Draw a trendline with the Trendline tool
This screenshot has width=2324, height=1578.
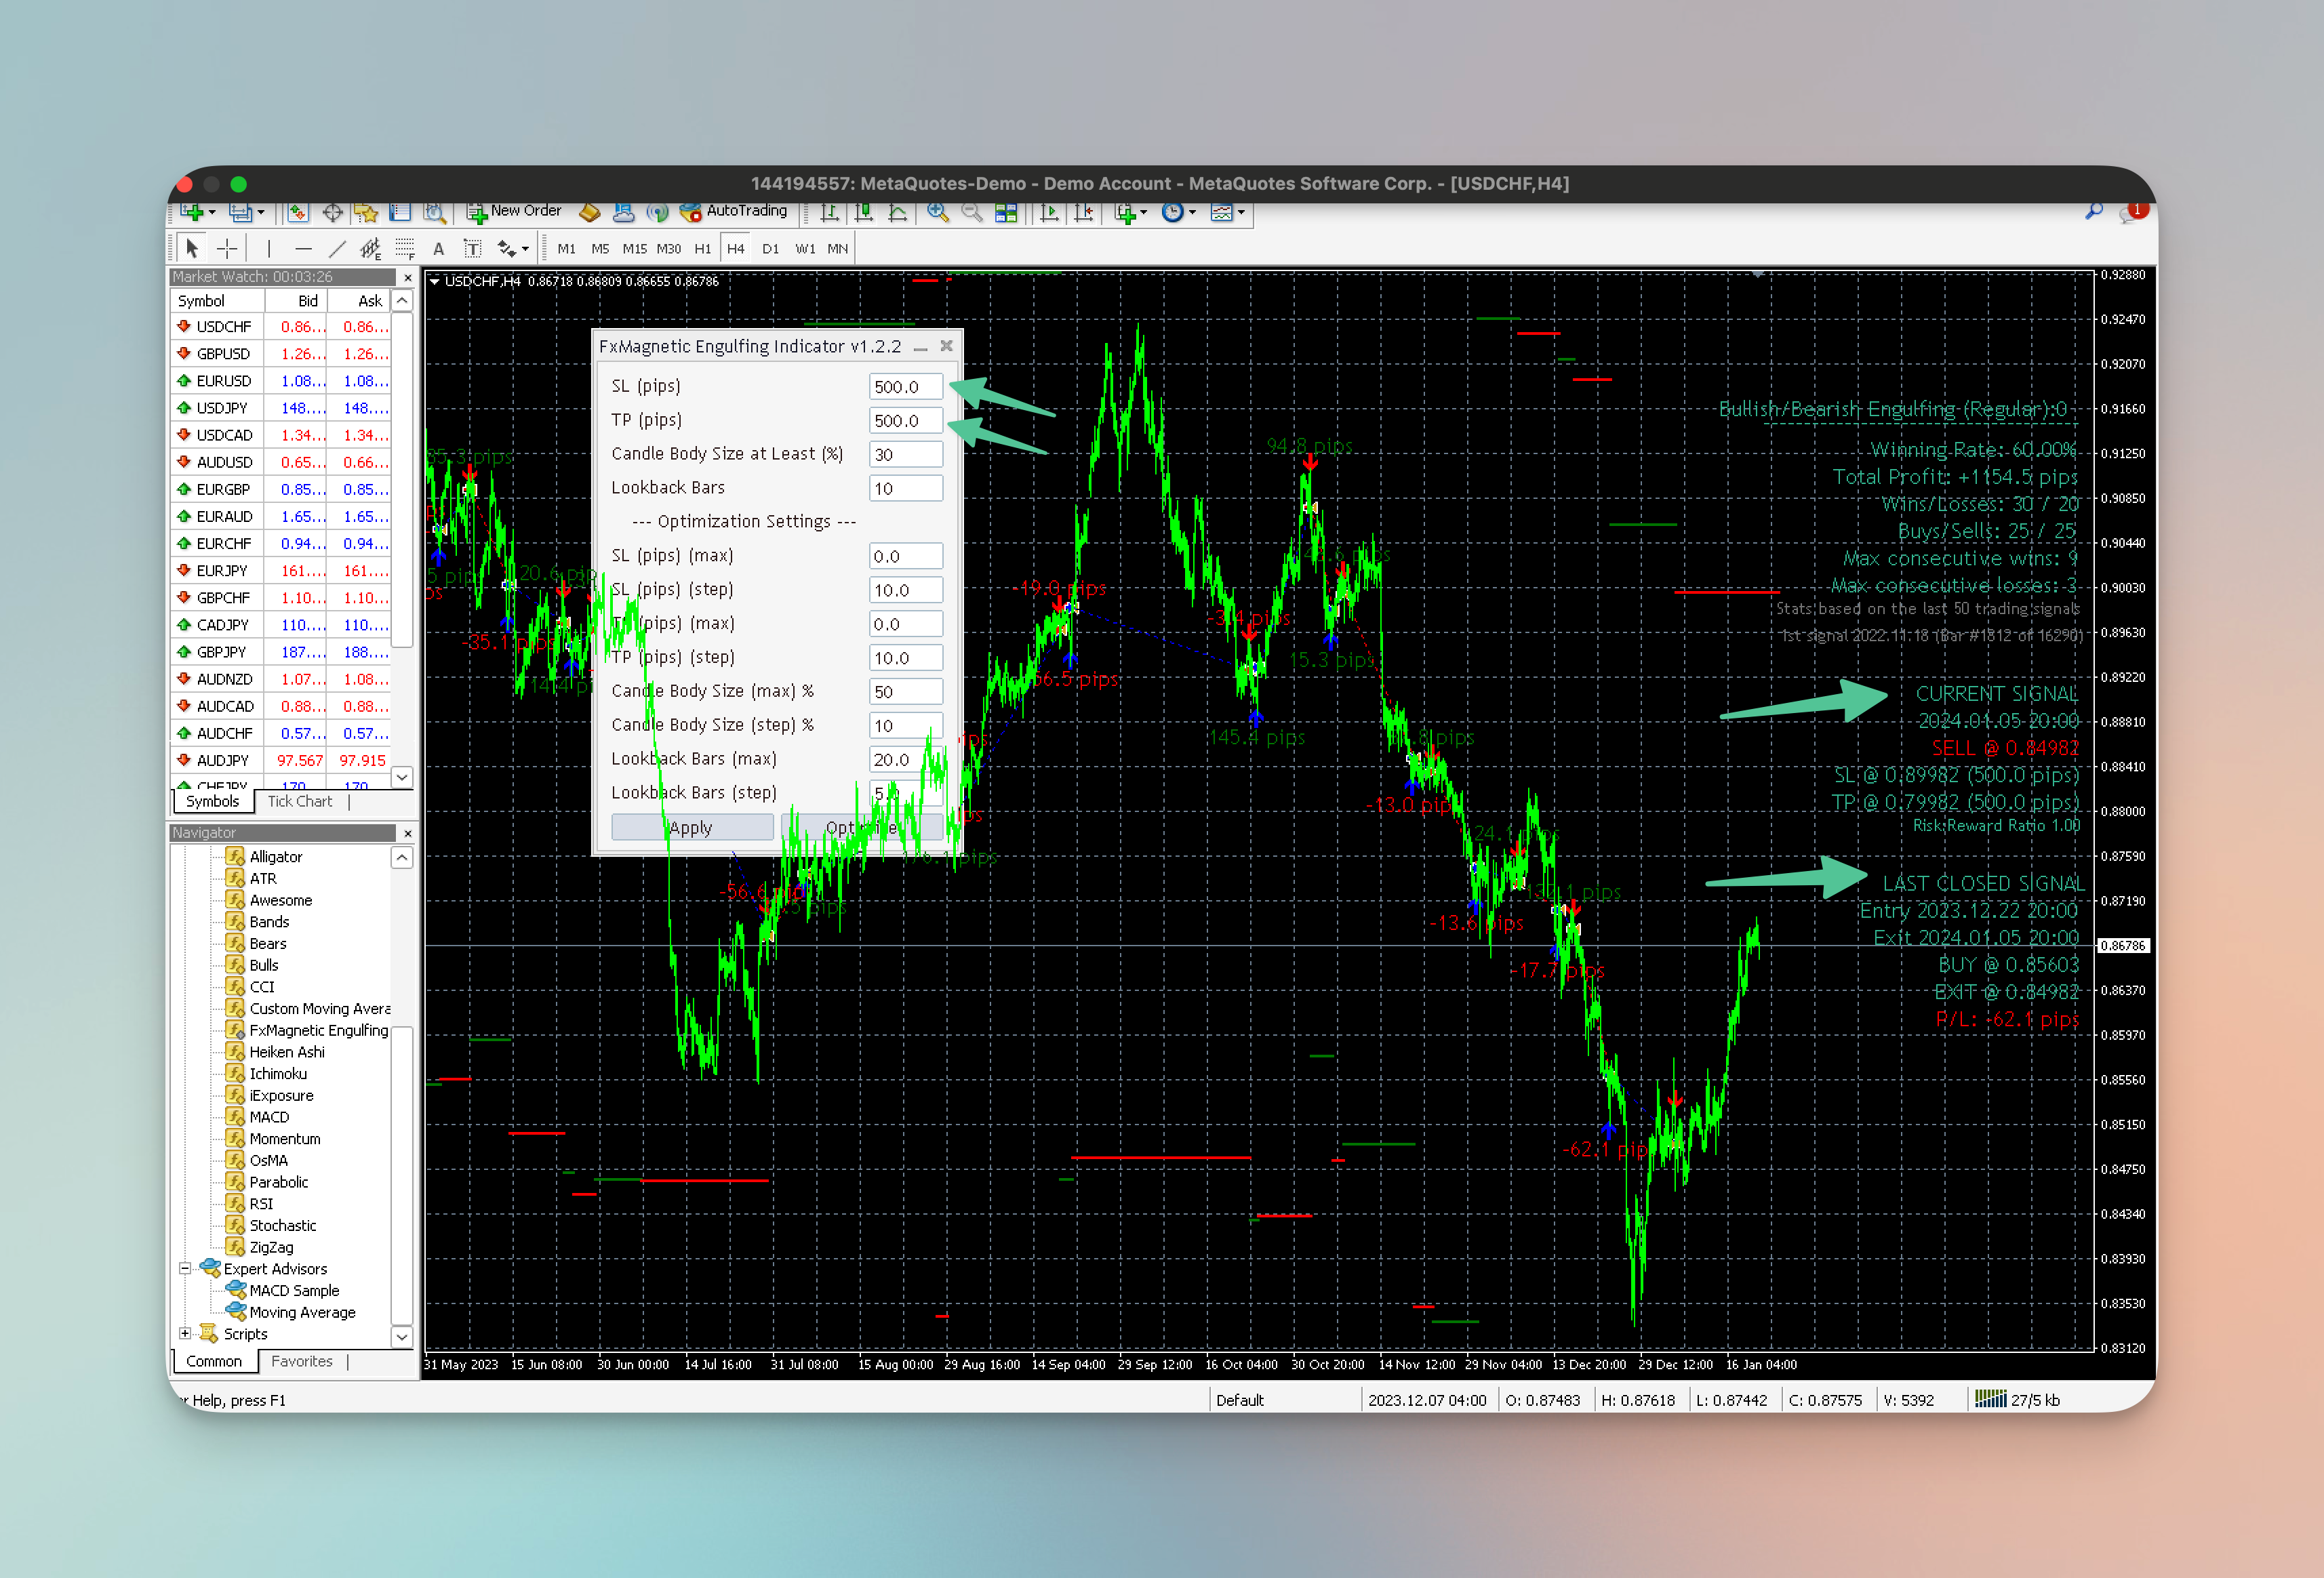click(337, 249)
